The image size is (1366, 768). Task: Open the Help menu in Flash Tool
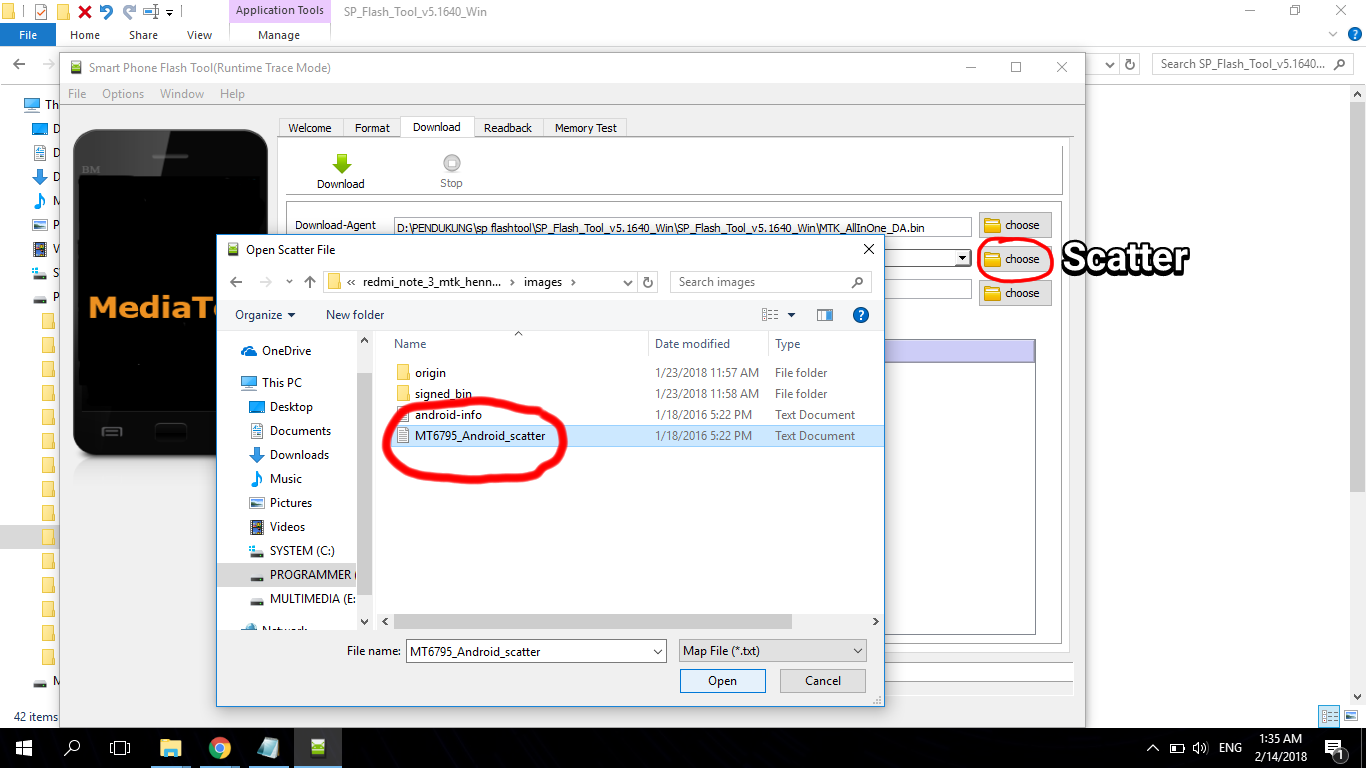(232, 94)
